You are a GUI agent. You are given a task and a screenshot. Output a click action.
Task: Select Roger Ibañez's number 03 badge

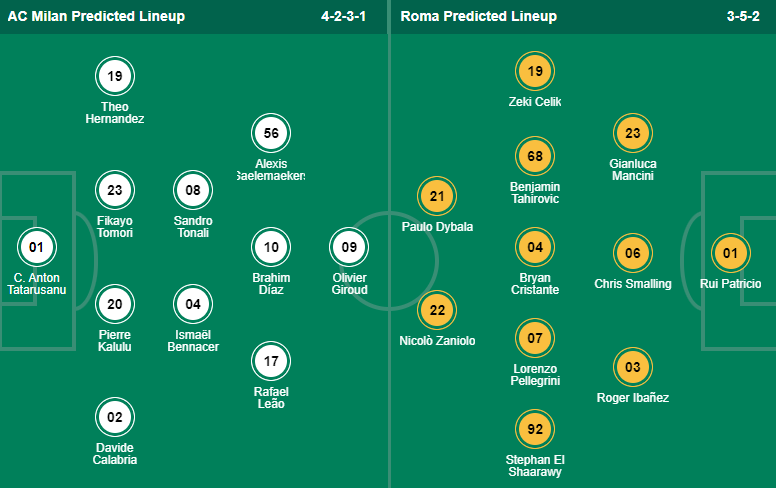pos(632,367)
